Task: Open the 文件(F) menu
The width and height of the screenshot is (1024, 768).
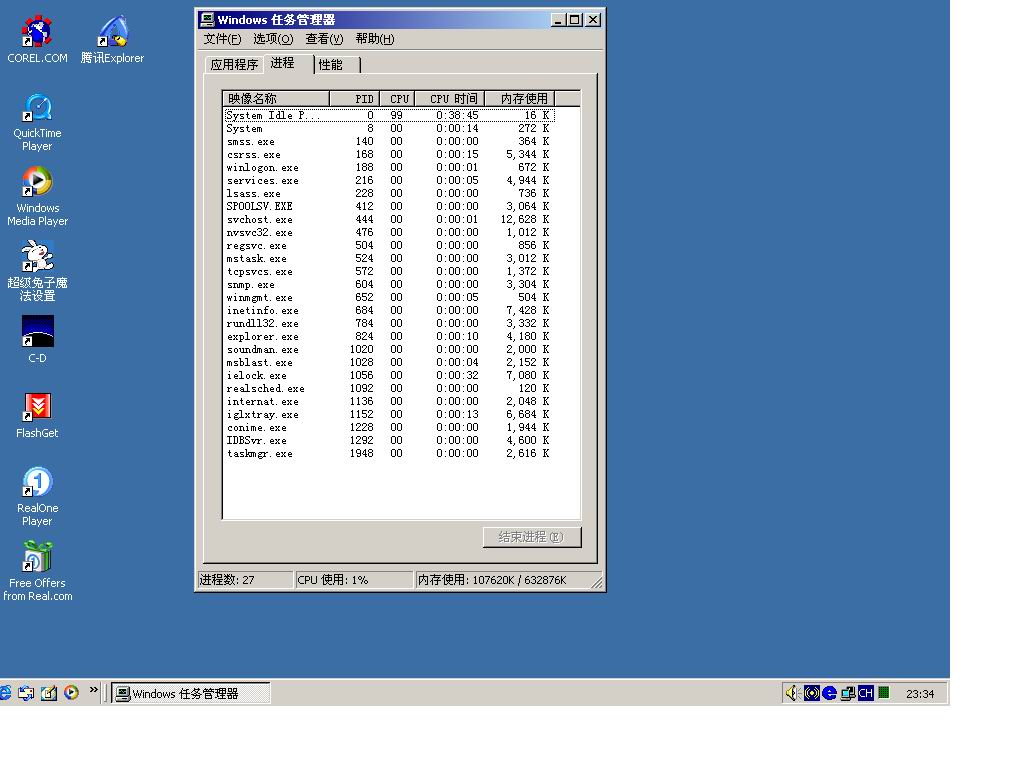Action: (x=222, y=39)
